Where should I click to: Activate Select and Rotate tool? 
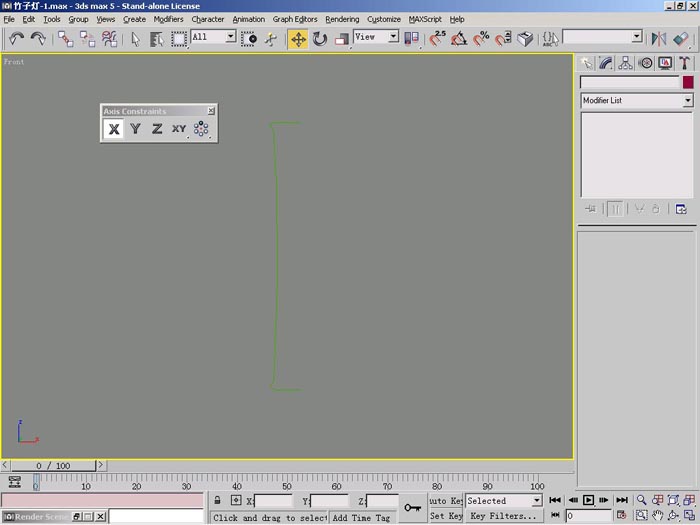tap(320, 39)
